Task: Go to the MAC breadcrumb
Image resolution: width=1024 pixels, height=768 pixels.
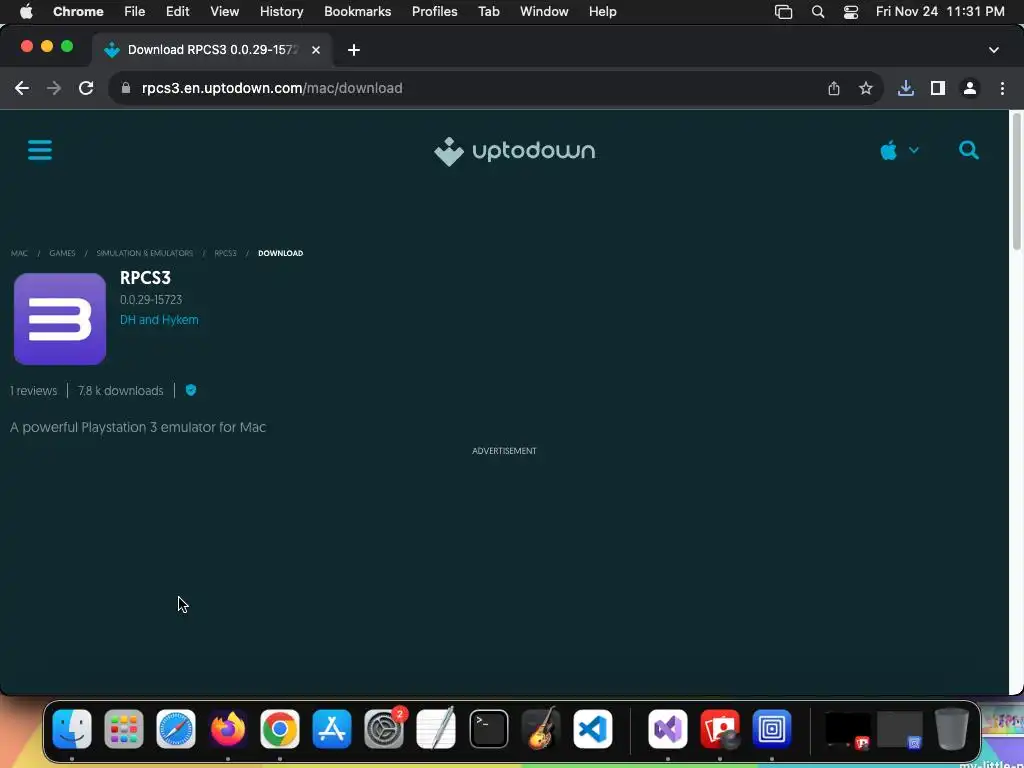Action: point(19,253)
